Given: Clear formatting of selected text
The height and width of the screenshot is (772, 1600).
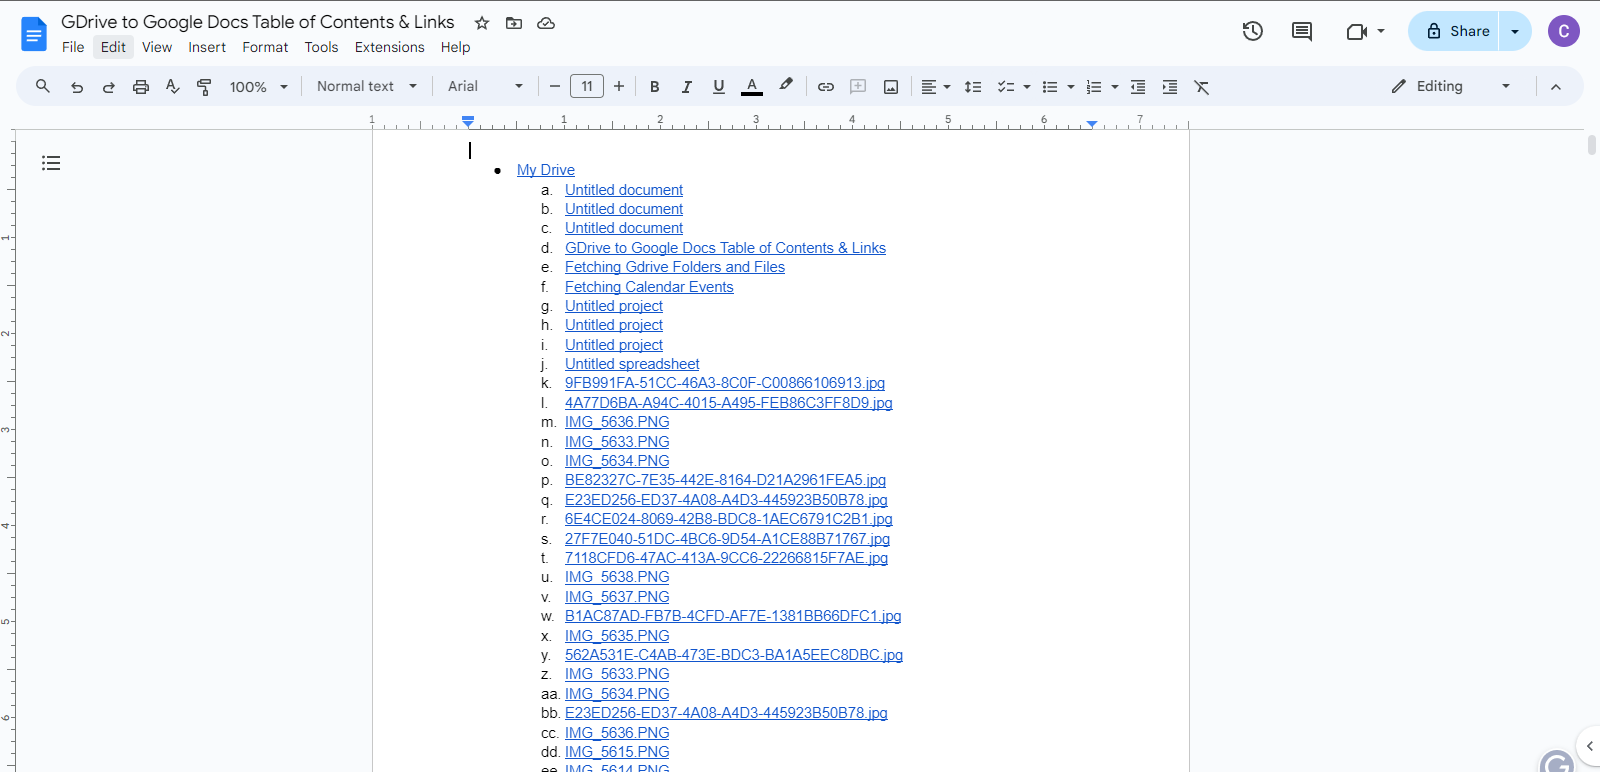Looking at the screenshot, I should tap(1202, 87).
